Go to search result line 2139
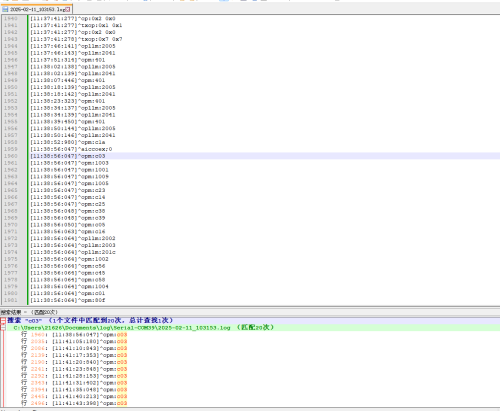Image resolution: width=500 pixels, height=411 pixels. tap(74, 355)
